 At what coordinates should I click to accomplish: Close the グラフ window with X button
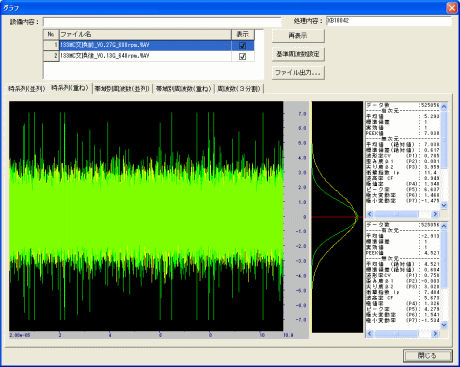(x=452, y=7)
